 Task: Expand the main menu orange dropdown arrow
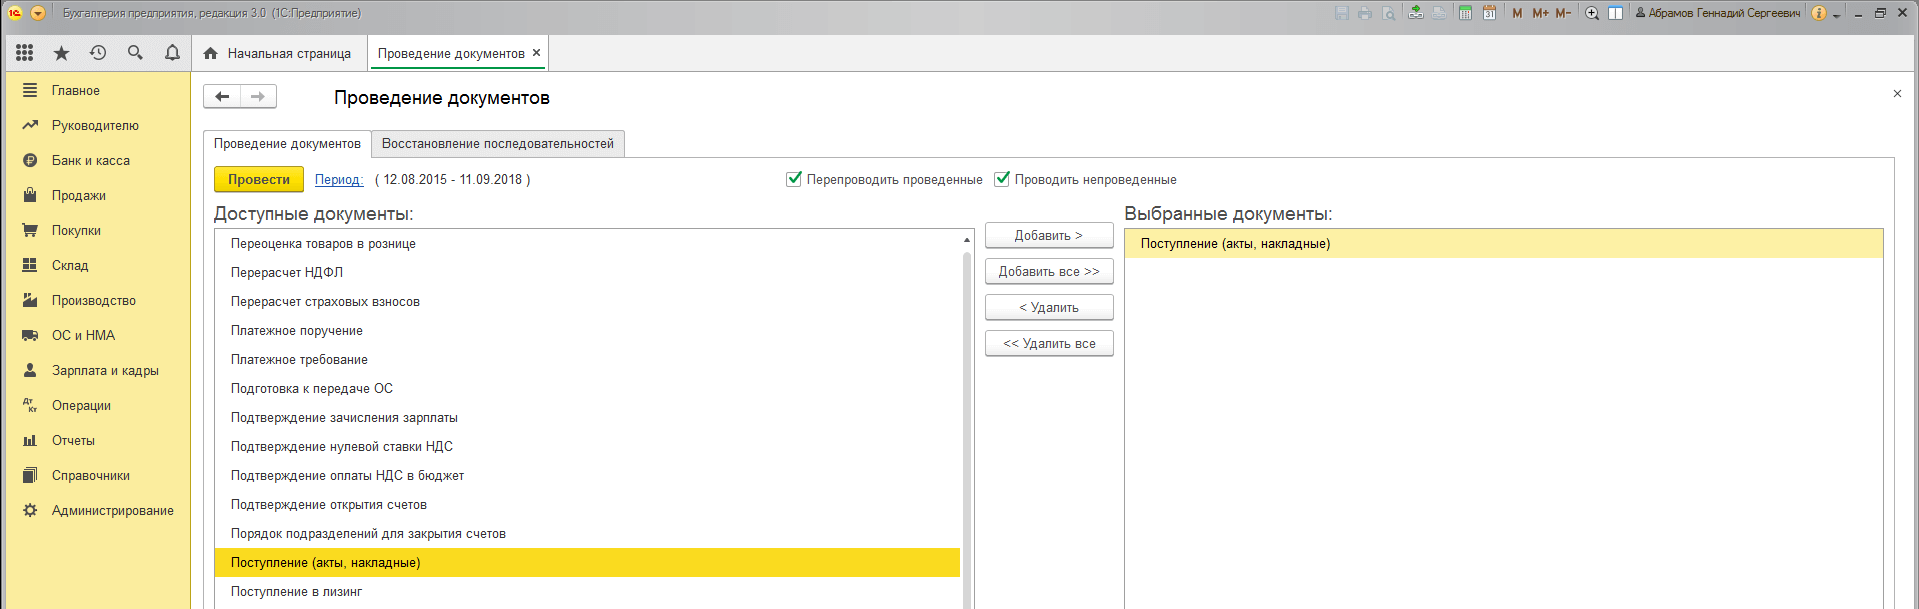click(38, 13)
